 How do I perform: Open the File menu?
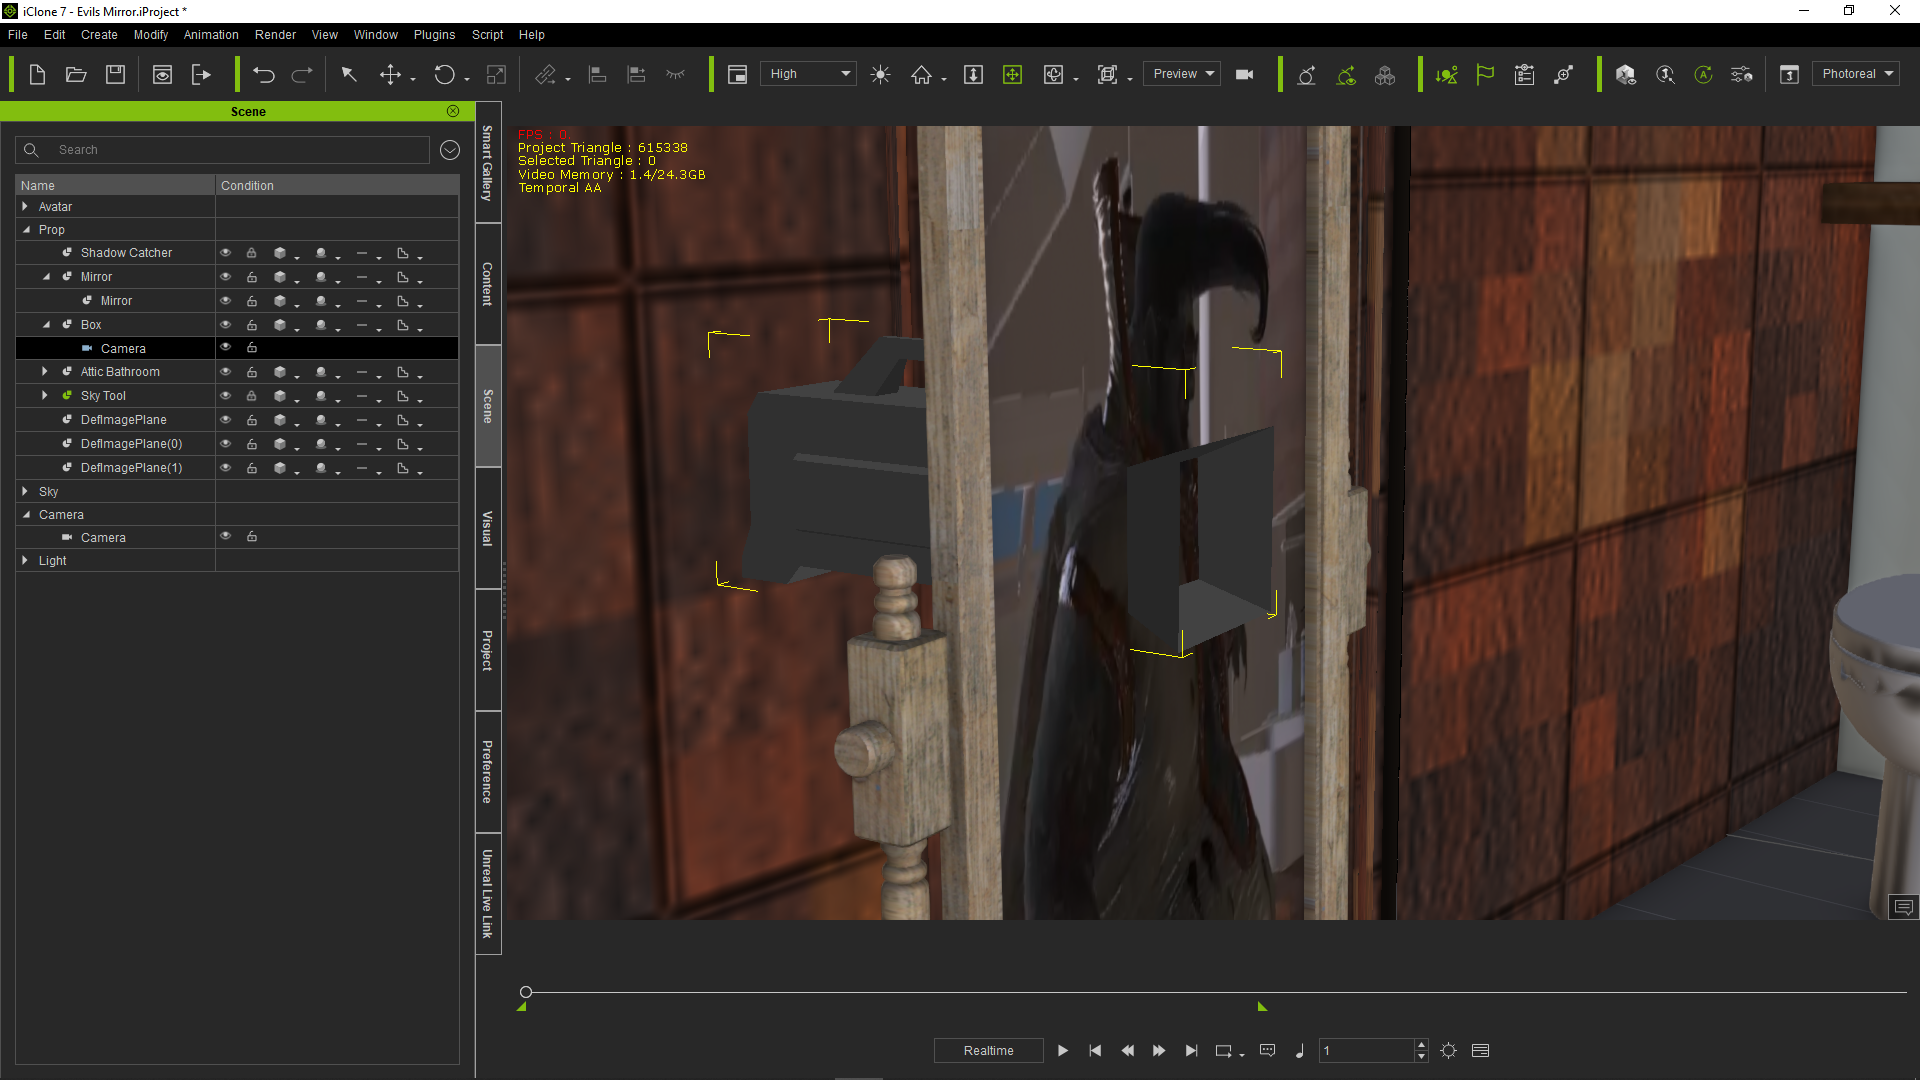pyautogui.click(x=18, y=34)
